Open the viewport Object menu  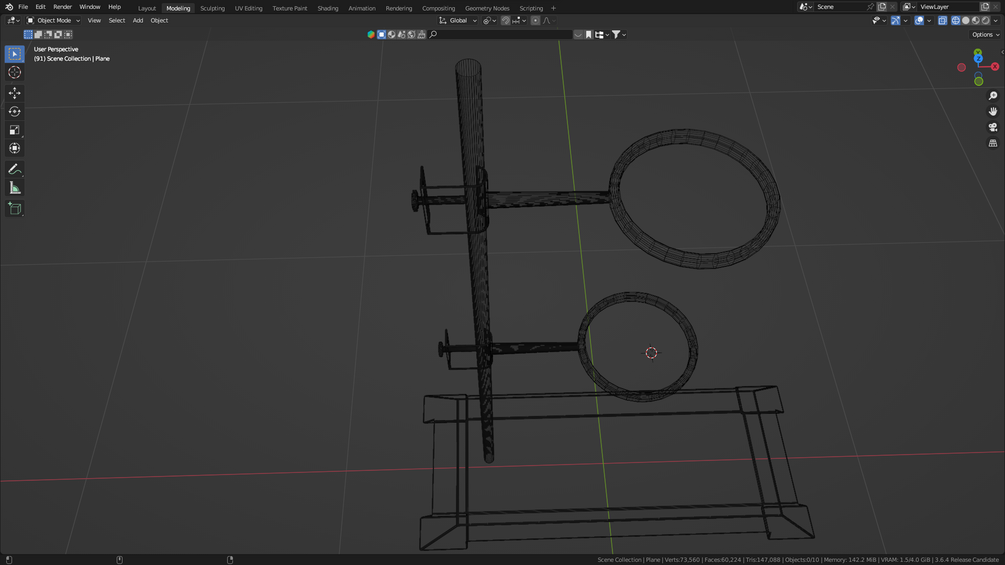click(159, 20)
